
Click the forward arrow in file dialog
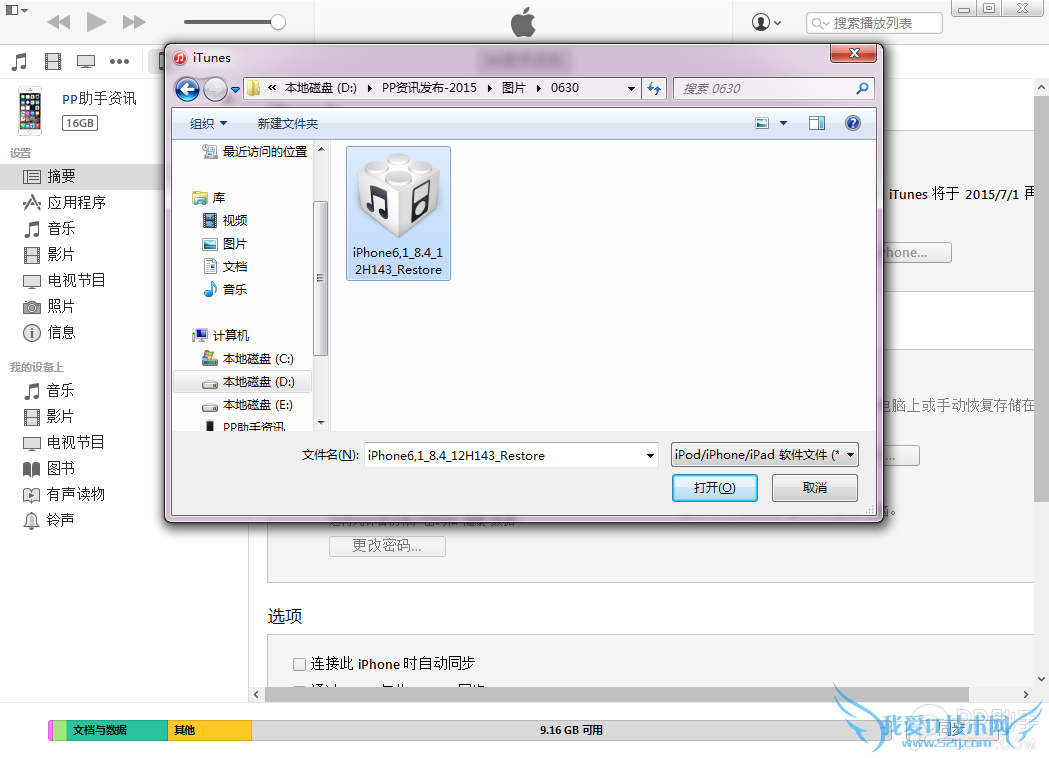[215, 89]
